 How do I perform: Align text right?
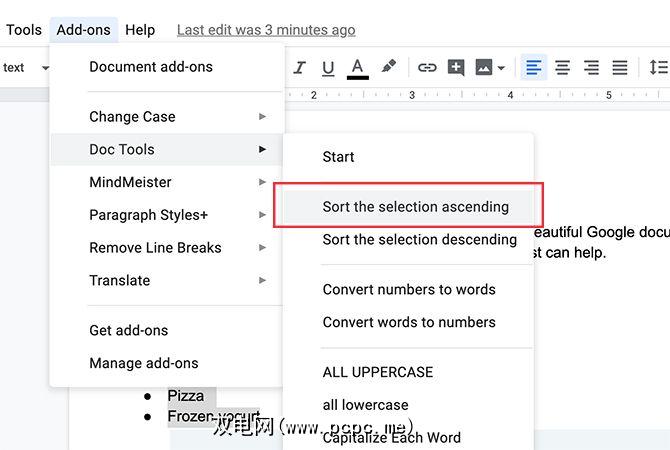coord(591,68)
